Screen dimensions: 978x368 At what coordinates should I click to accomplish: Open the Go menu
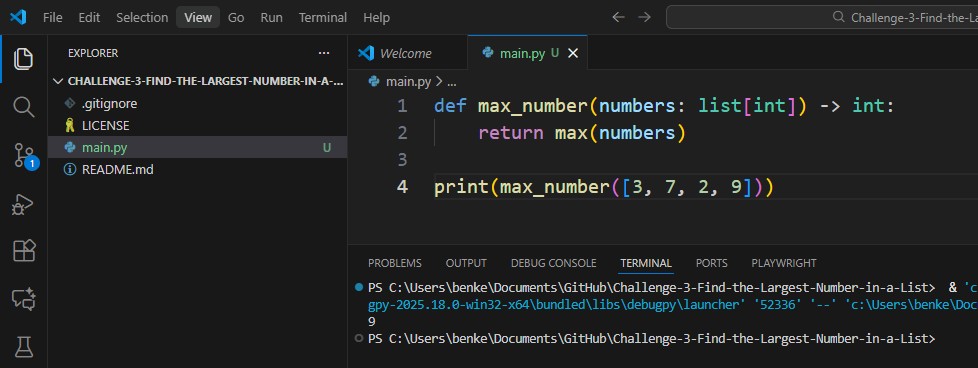point(236,17)
